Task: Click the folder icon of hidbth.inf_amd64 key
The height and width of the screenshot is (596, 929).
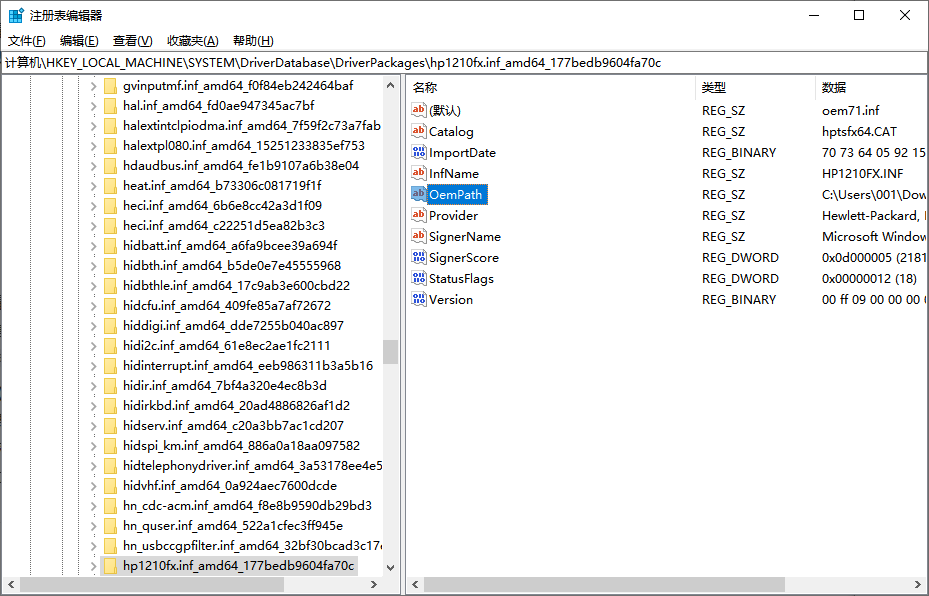Action: tap(111, 265)
